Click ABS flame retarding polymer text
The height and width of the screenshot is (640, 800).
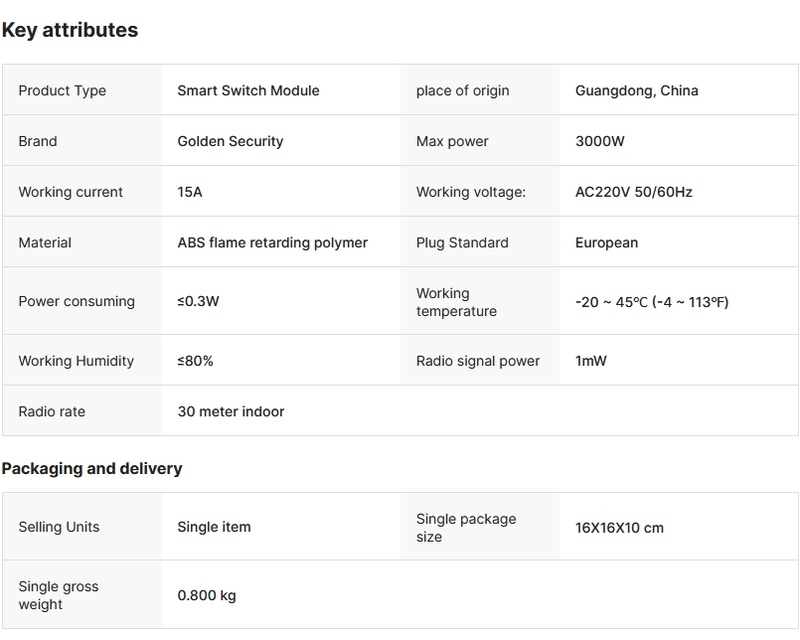272,243
